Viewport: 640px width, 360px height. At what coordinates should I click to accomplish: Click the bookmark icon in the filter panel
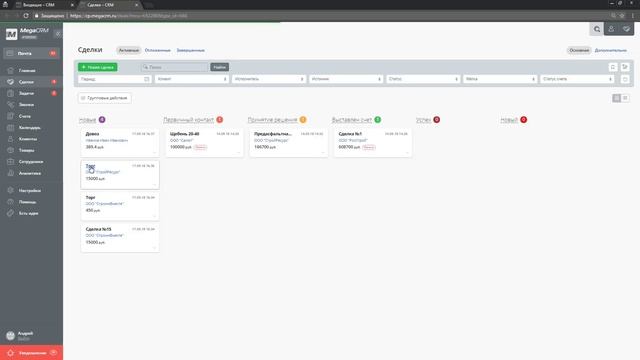613,67
